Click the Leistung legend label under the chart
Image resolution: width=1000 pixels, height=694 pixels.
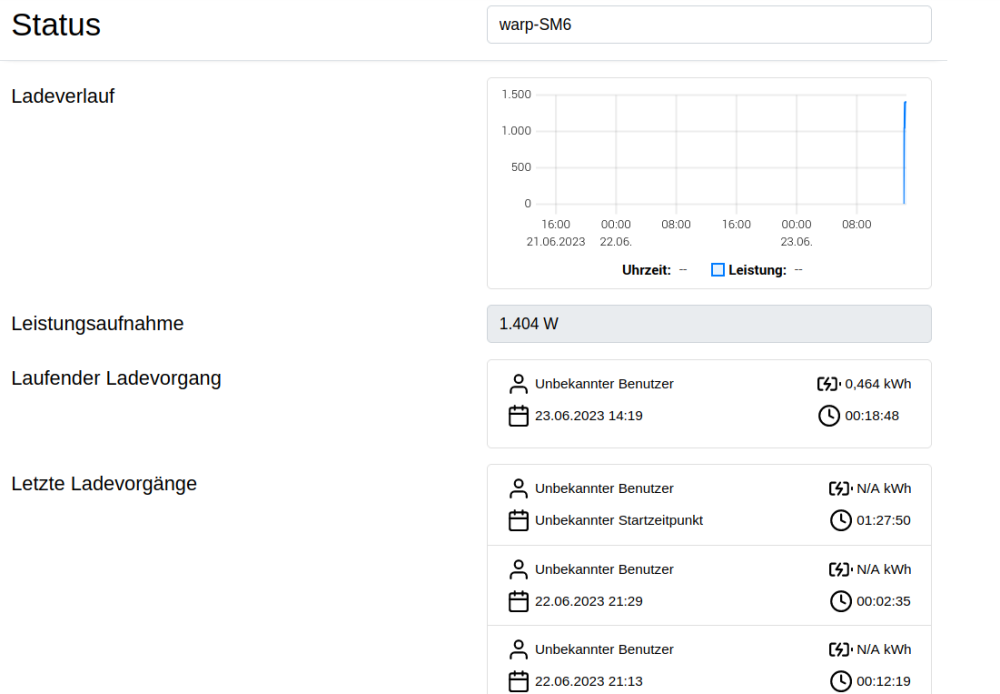[757, 270]
